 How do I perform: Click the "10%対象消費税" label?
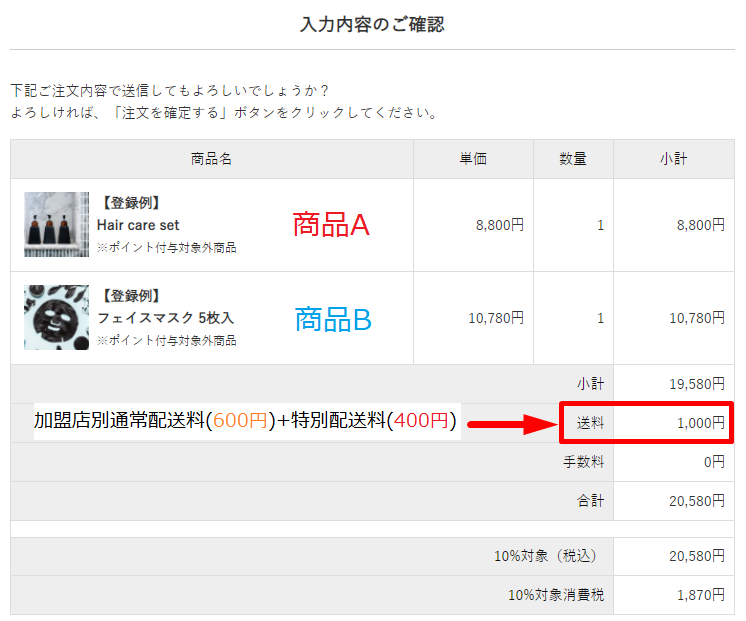pyautogui.click(x=555, y=595)
